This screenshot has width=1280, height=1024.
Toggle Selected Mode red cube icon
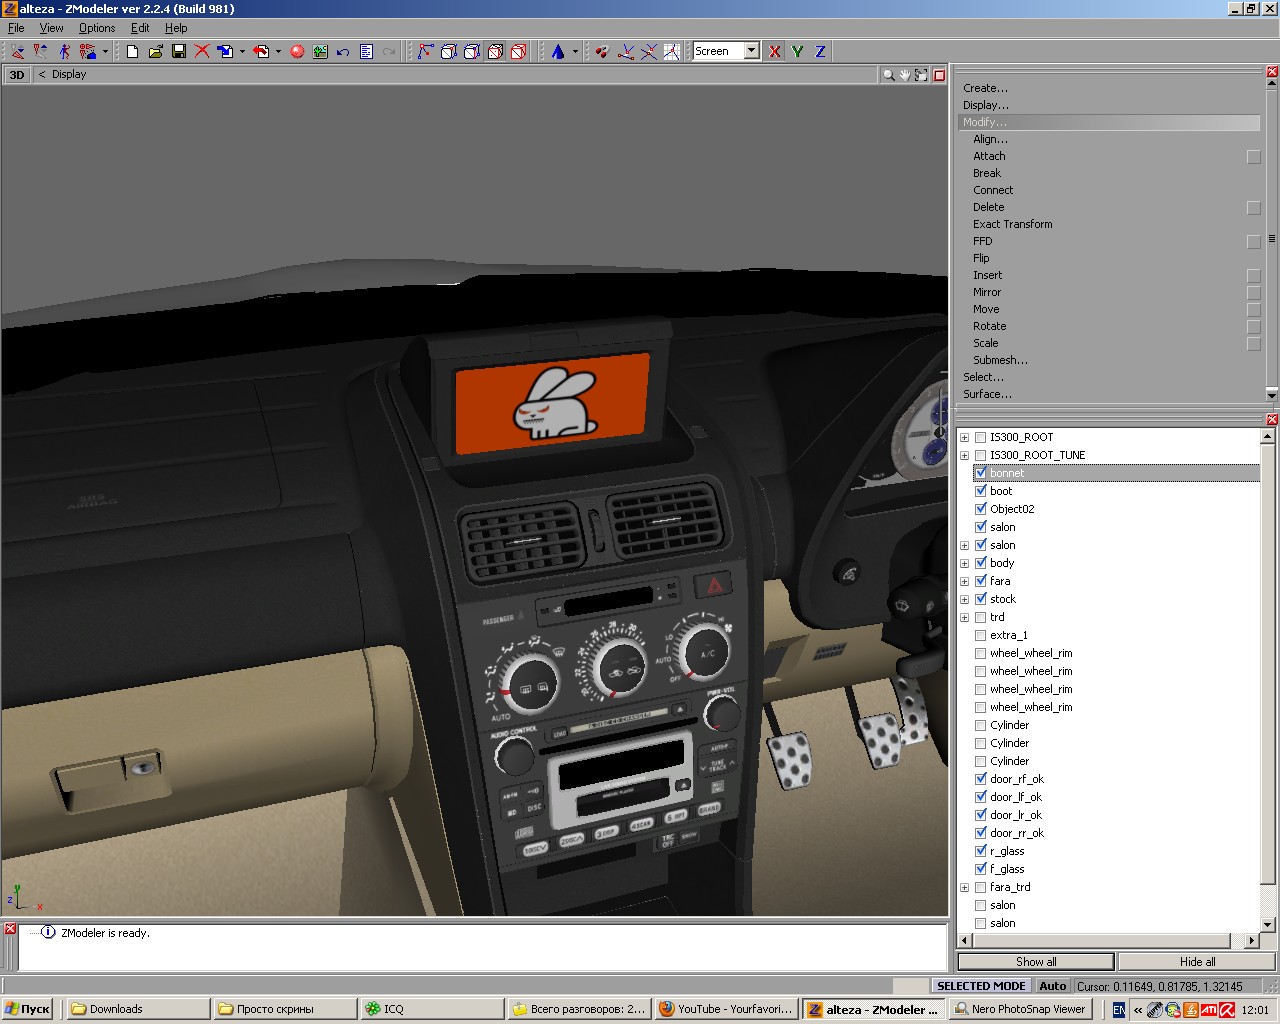click(518, 51)
